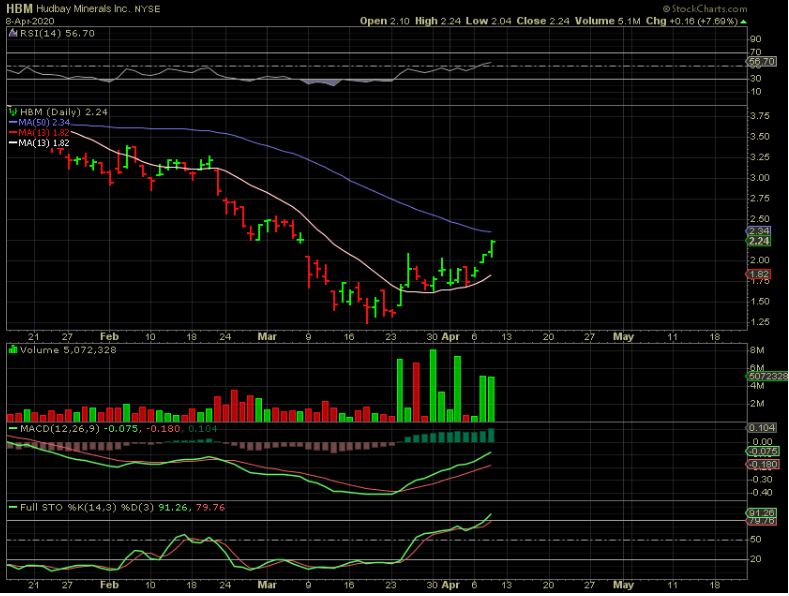This screenshot has height=596, width=789.
Task: Click the HBM ticker symbol title
Action: click(19, 8)
